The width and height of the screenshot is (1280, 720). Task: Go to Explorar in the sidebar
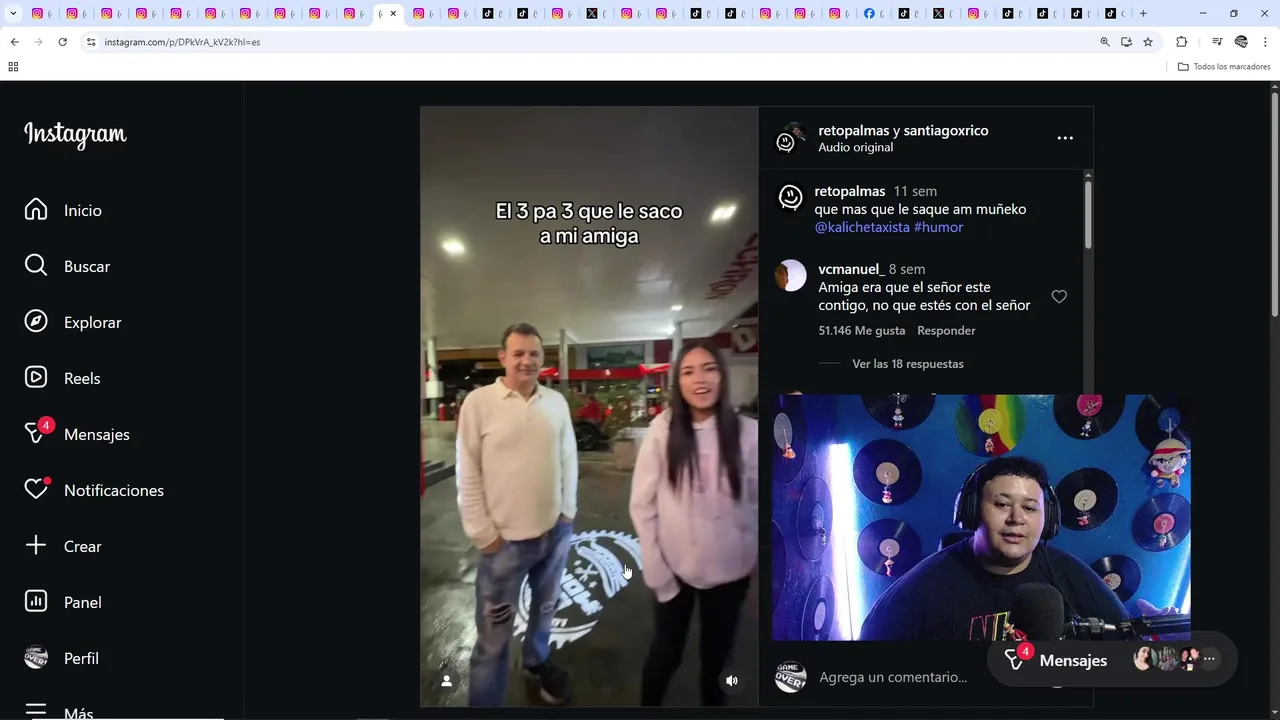click(72, 322)
